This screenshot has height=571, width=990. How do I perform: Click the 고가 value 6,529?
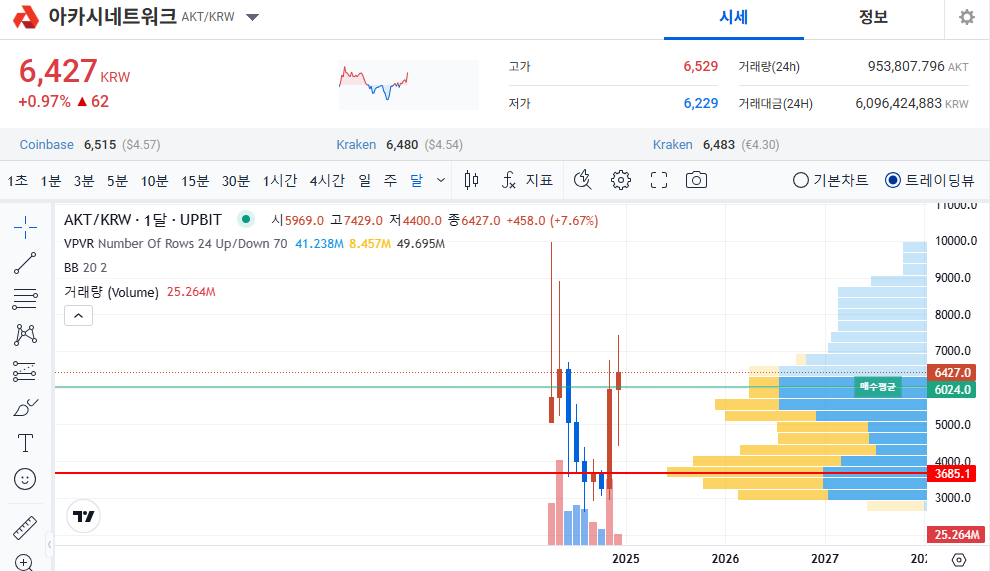pos(700,66)
